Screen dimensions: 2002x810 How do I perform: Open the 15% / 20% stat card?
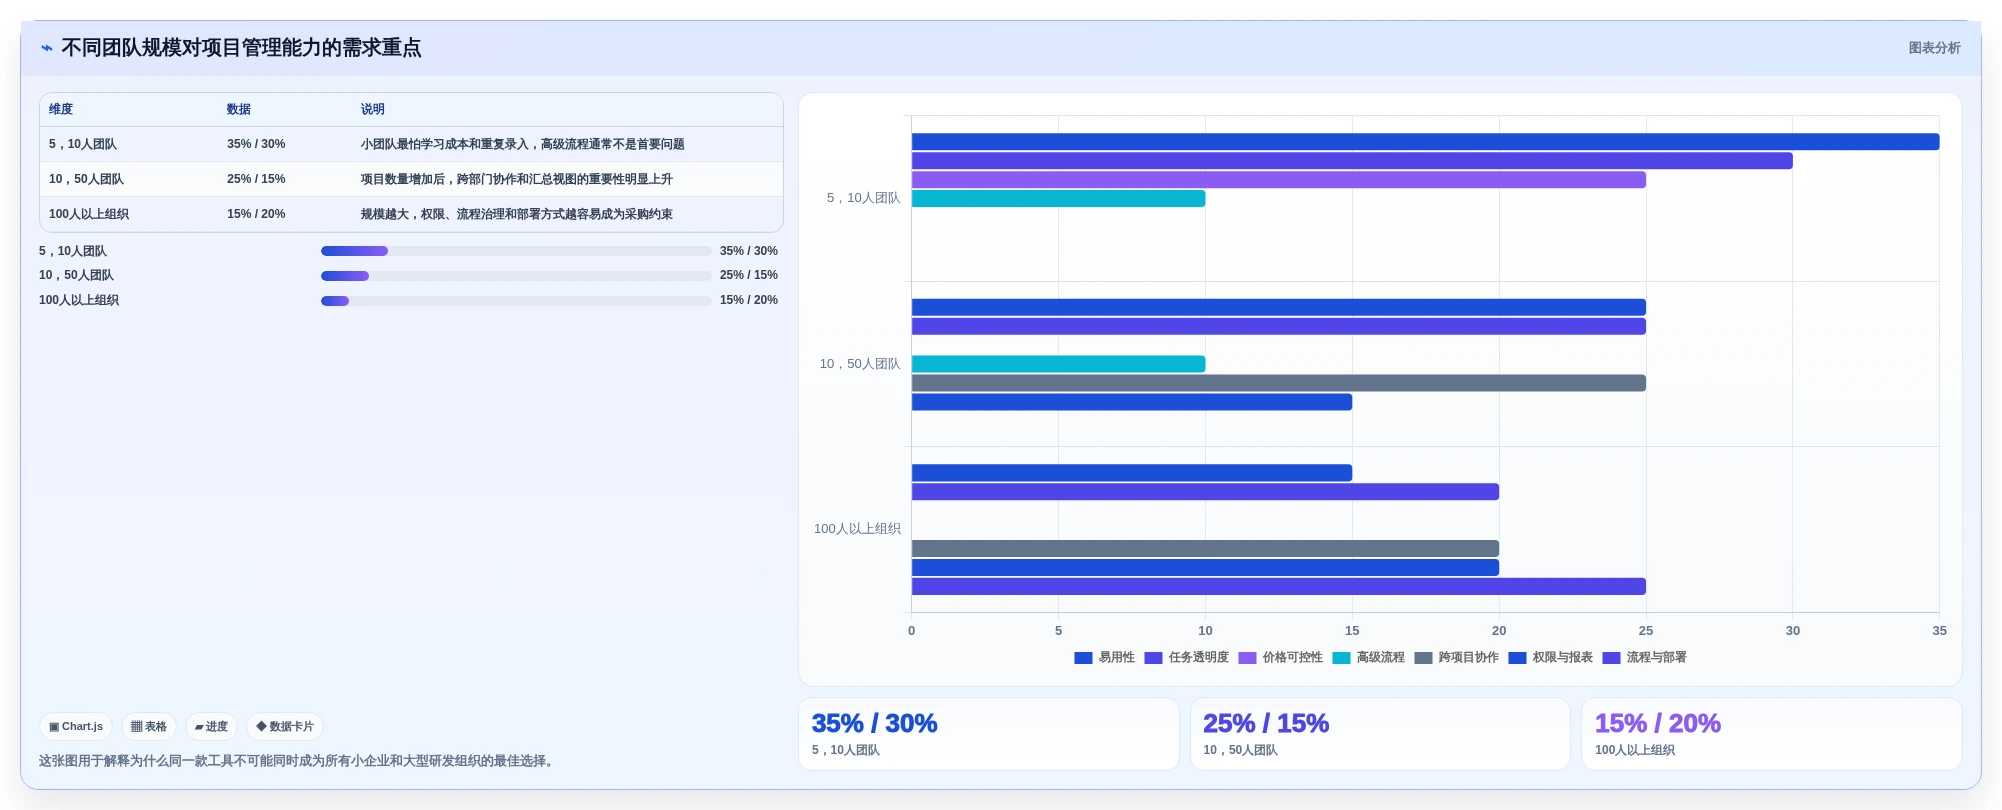[1771, 734]
